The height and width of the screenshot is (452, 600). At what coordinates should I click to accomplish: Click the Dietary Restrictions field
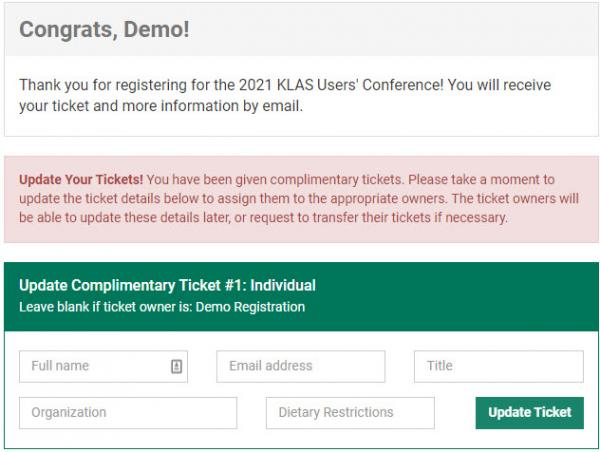pyautogui.click(x=350, y=412)
